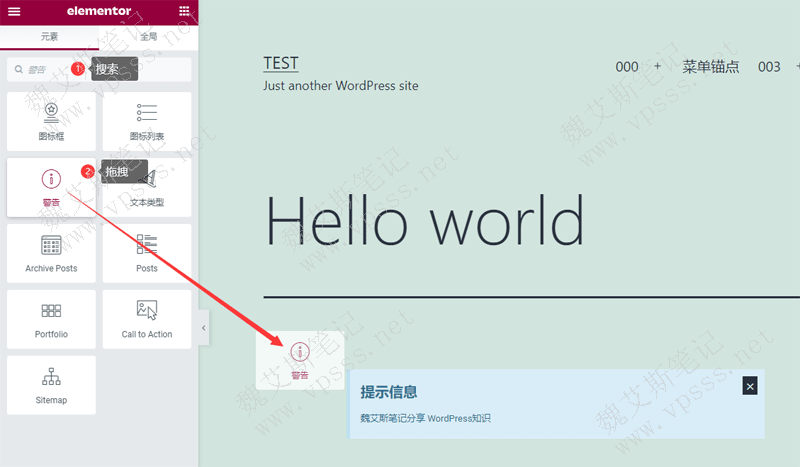800x467 pixels.
Task: Click the widget search field
Action: (99, 69)
